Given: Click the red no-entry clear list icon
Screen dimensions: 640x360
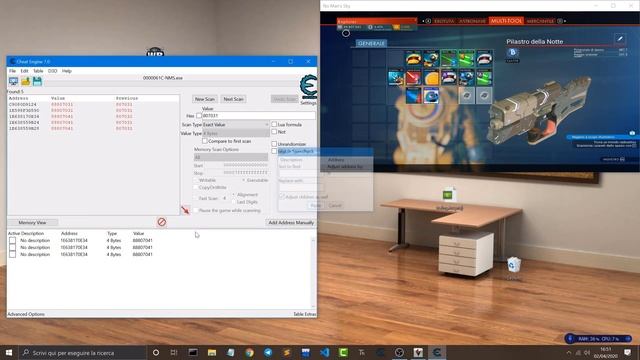Looking at the screenshot, I should click(x=162, y=222).
